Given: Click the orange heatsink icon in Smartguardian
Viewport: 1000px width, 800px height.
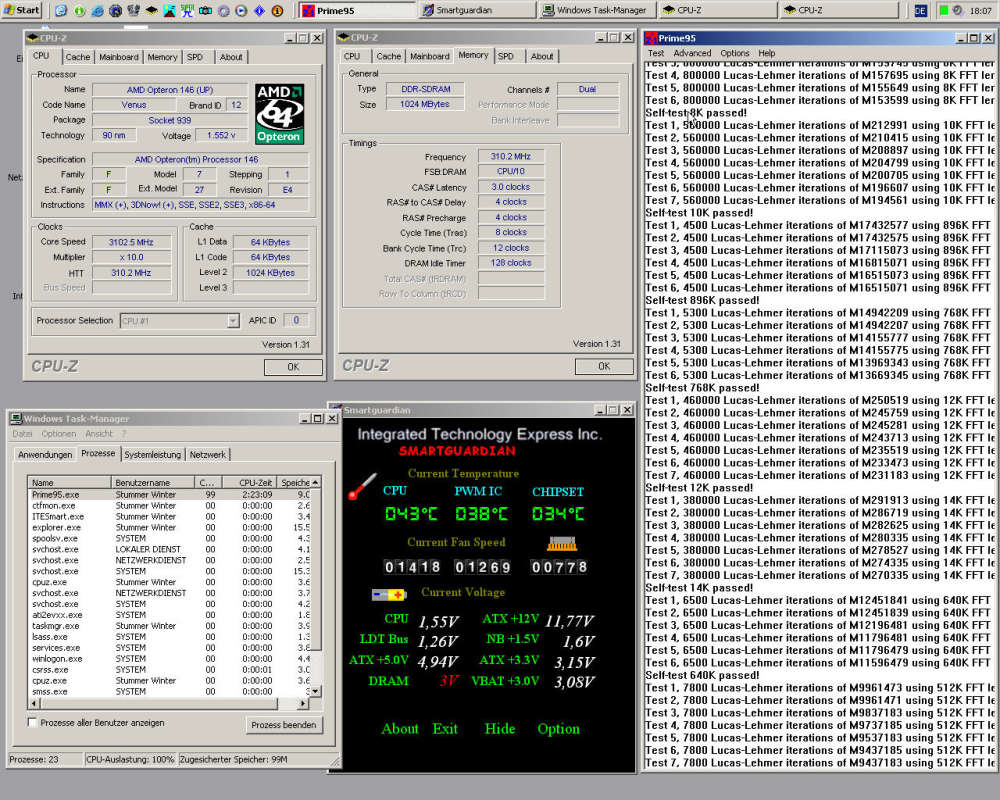Looking at the screenshot, I should tap(562, 544).
